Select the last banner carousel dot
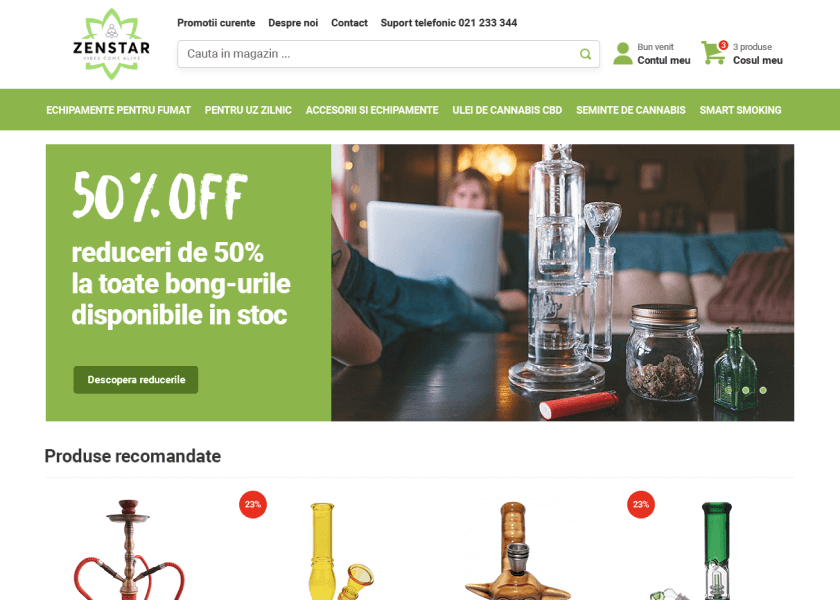Image resolution: width=840 pixels, height=600 pixels. [x=763, y=391]
